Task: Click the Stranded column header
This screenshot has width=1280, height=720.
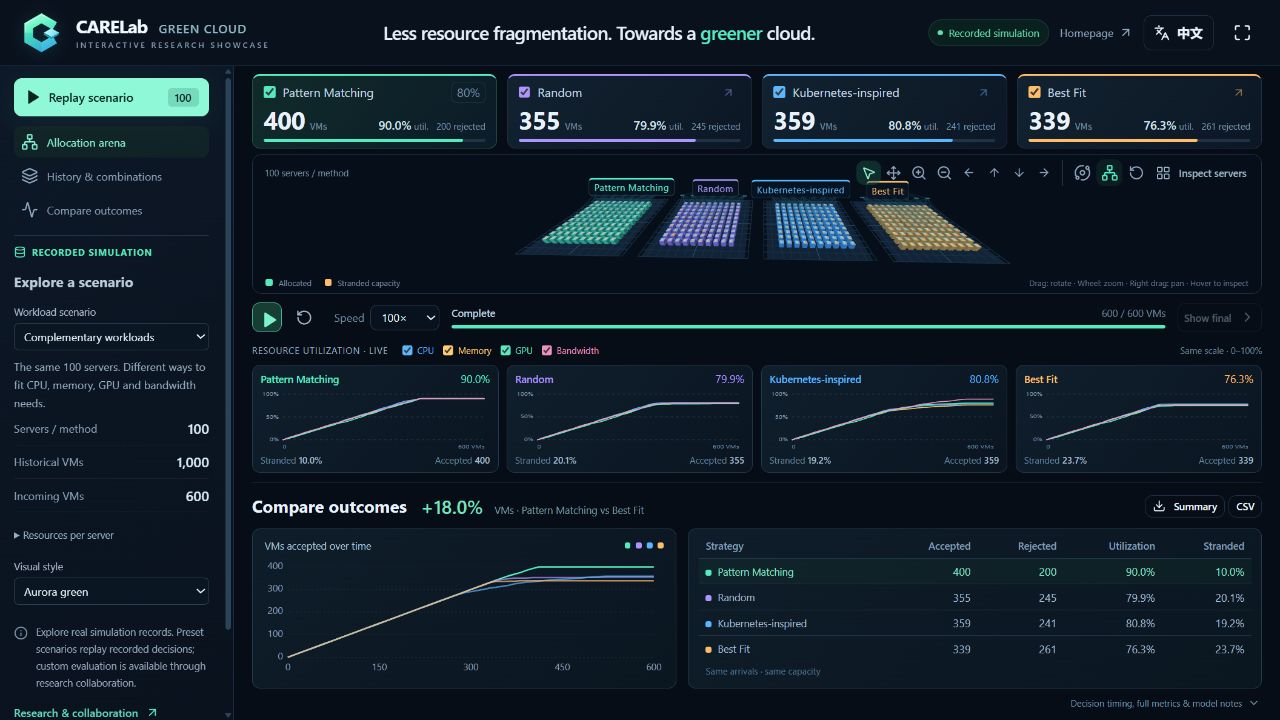Action: tap(1224, 546)
